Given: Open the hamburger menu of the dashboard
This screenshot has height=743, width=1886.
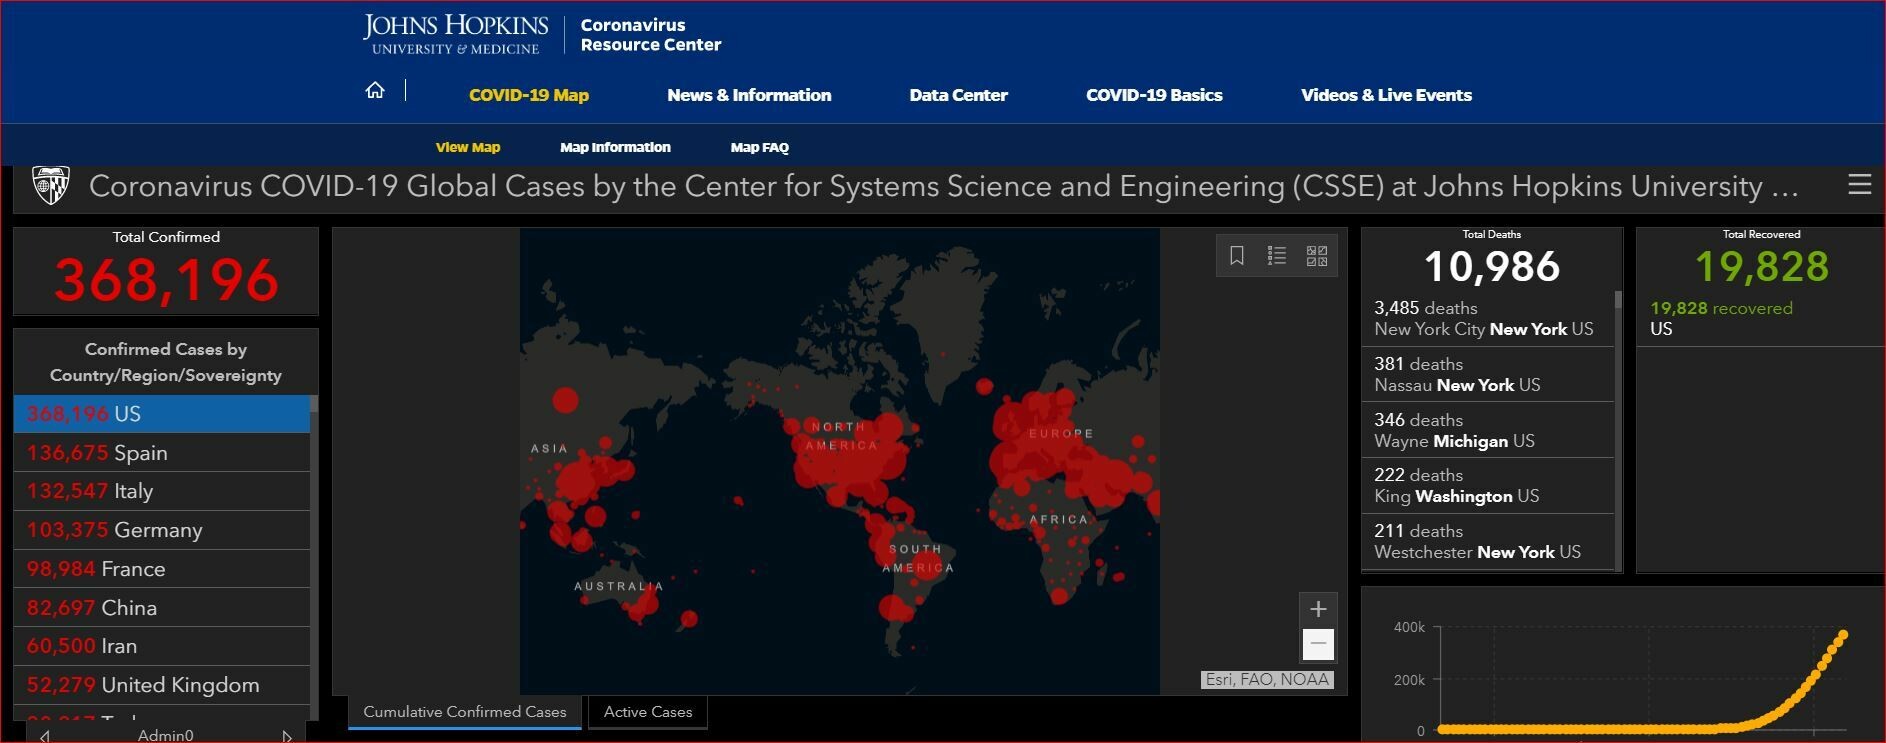Looking at the screenshot, I should [x=1859, y=185].
